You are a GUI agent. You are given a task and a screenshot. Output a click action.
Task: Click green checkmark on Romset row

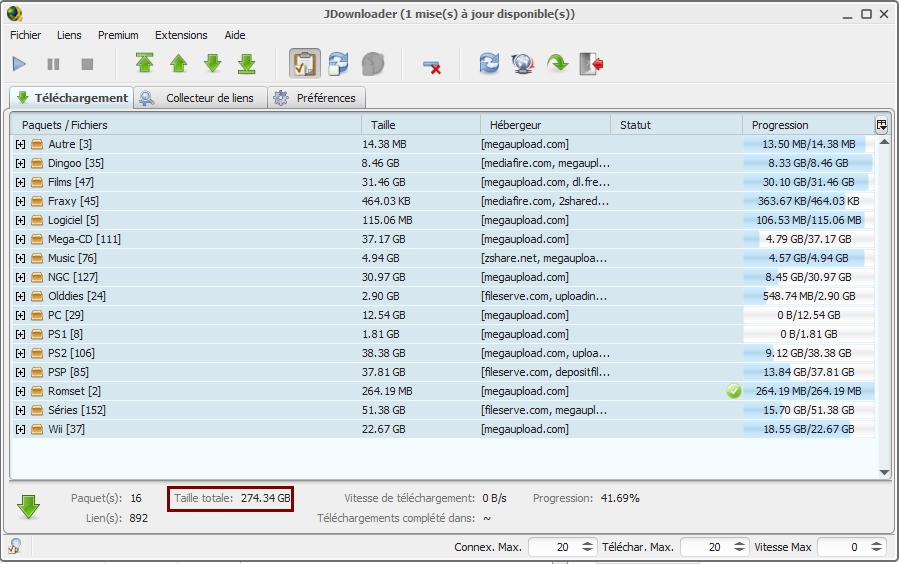733,391
